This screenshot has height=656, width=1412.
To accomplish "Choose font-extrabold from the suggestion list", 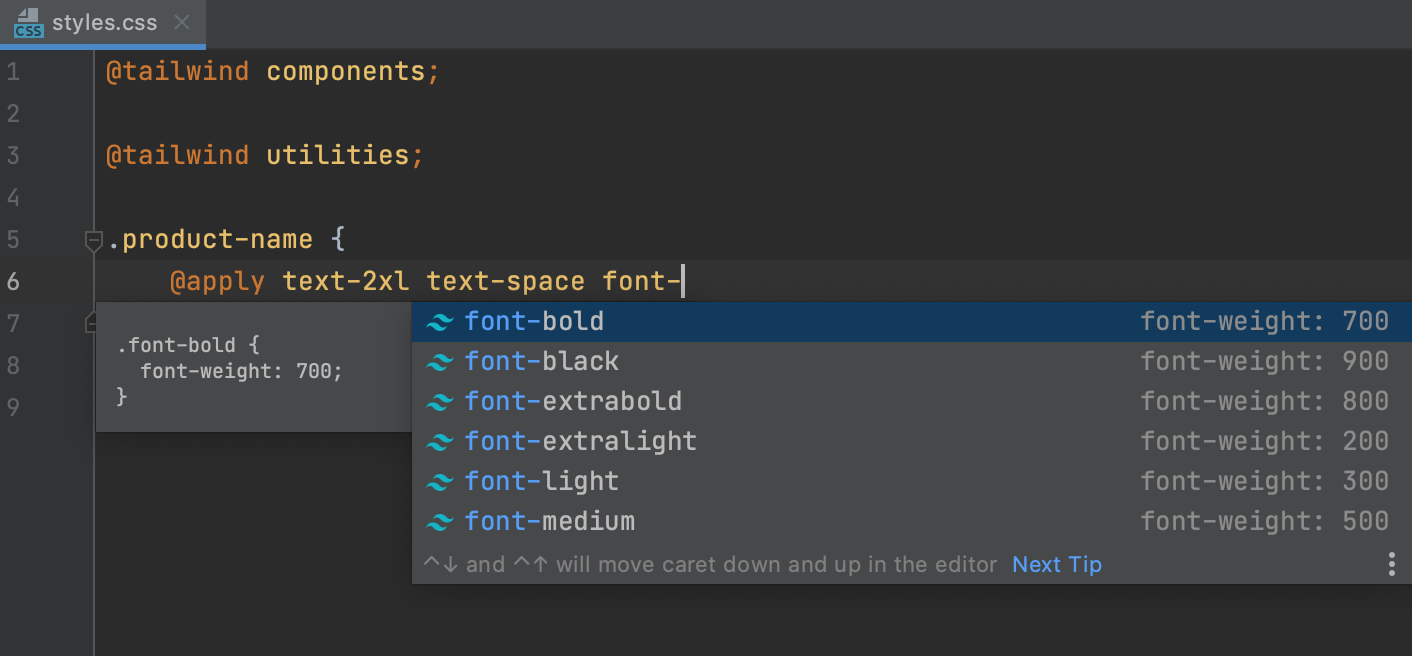I will tap(573, 401).
